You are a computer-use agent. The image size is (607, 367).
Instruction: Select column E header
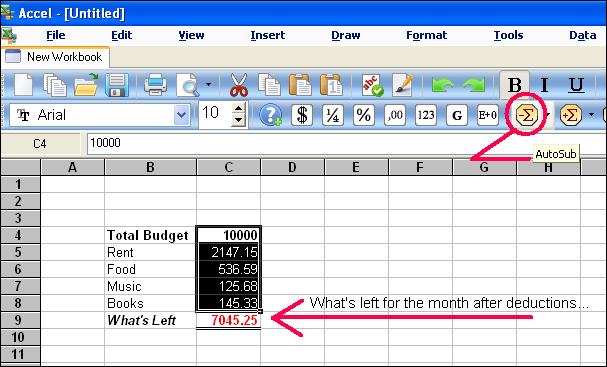tap(356, 168)
